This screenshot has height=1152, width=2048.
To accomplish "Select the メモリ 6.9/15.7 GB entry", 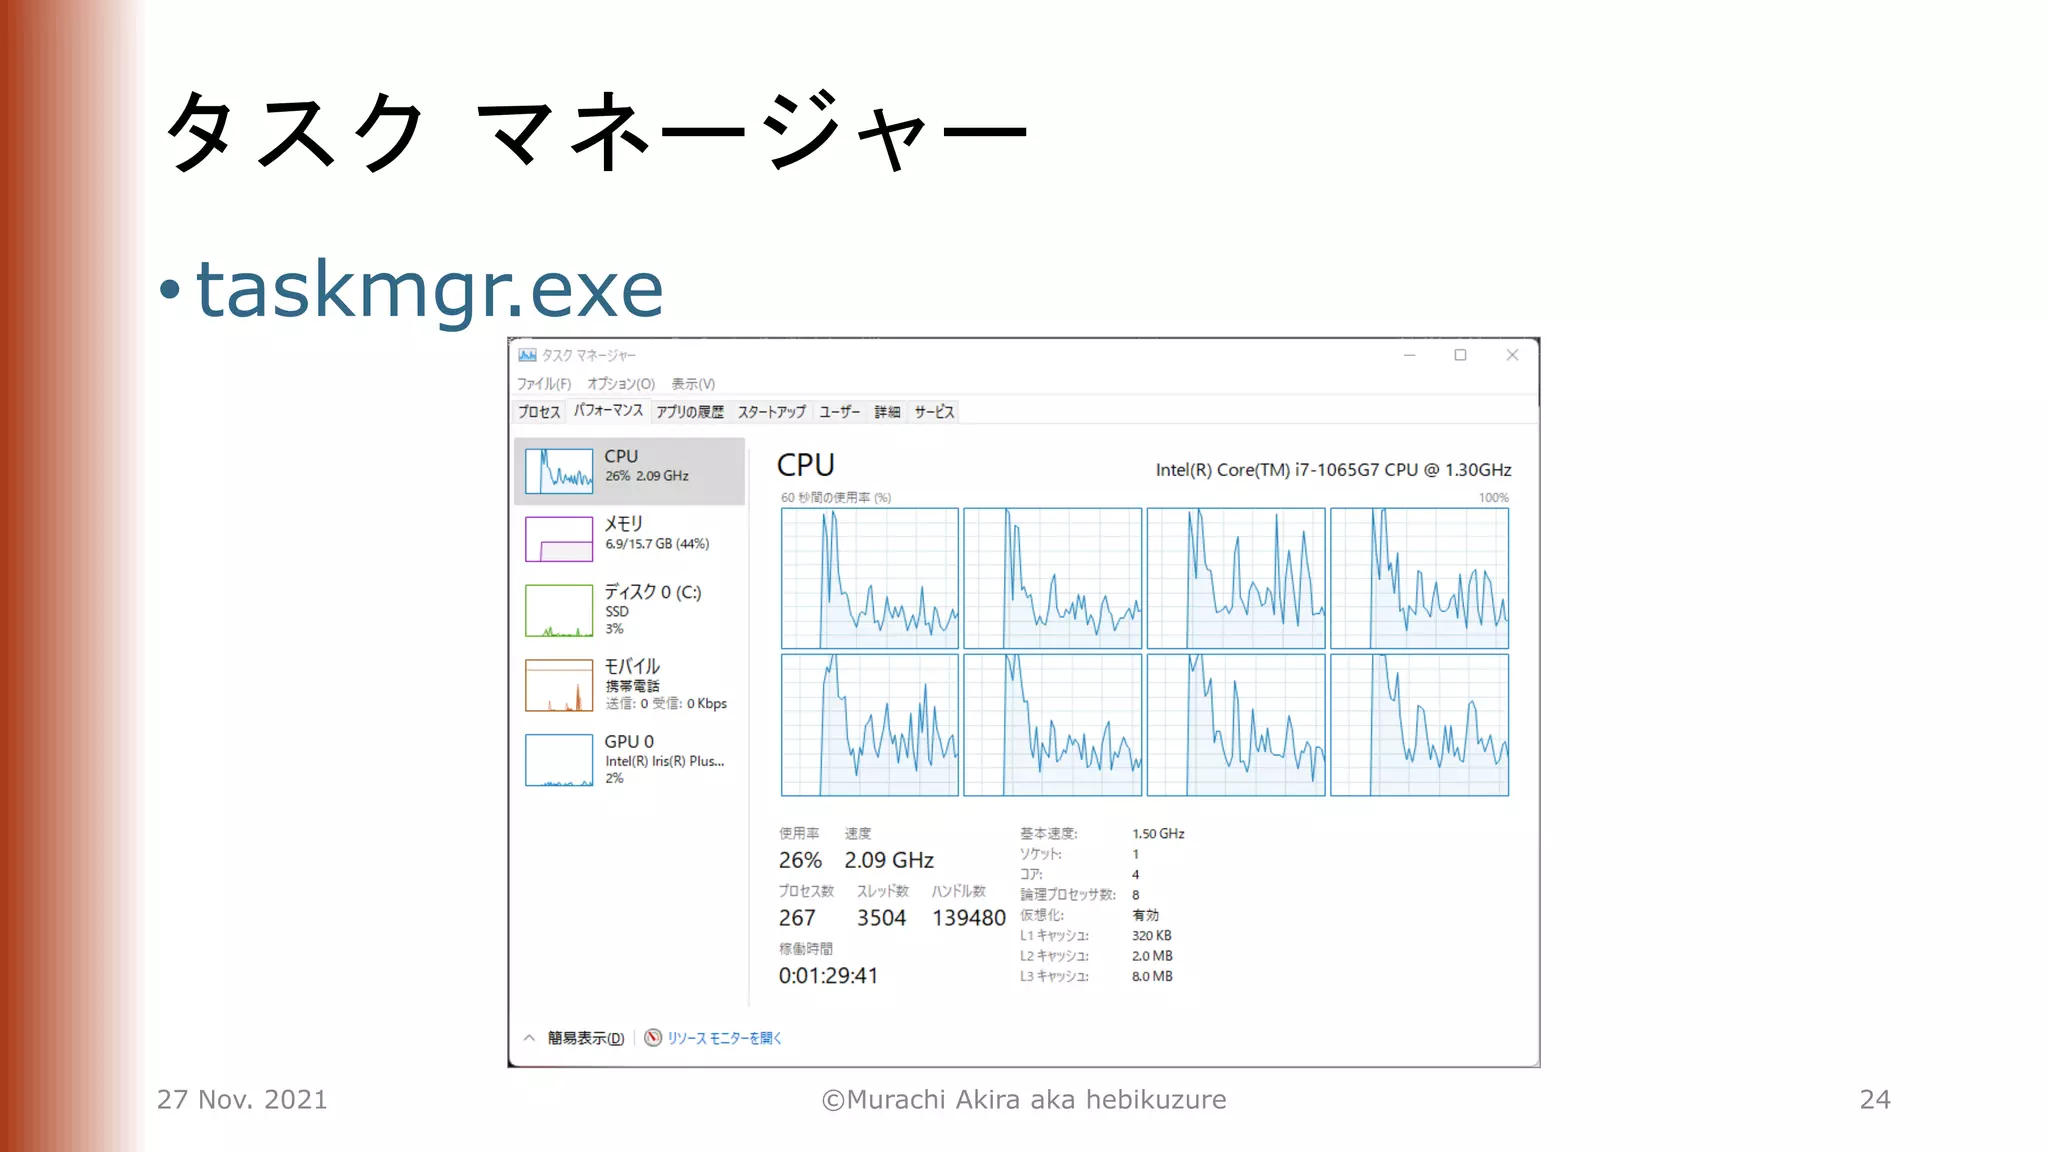I will click(630, 539).
